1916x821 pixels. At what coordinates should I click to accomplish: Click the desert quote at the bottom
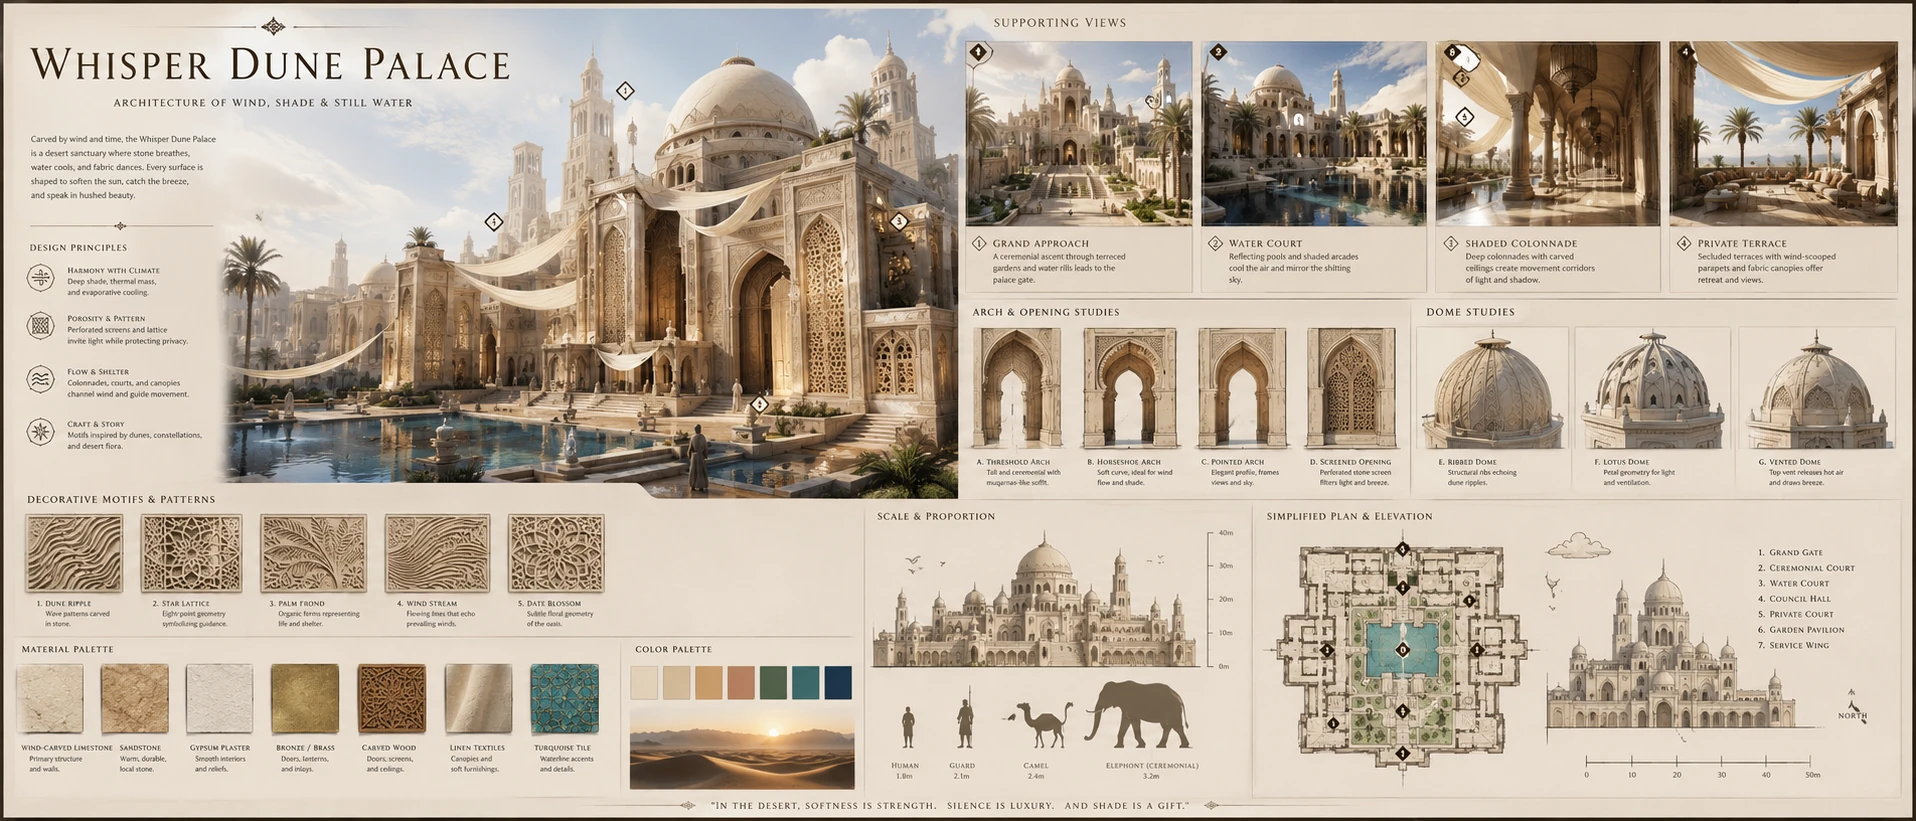coord(950,805)
